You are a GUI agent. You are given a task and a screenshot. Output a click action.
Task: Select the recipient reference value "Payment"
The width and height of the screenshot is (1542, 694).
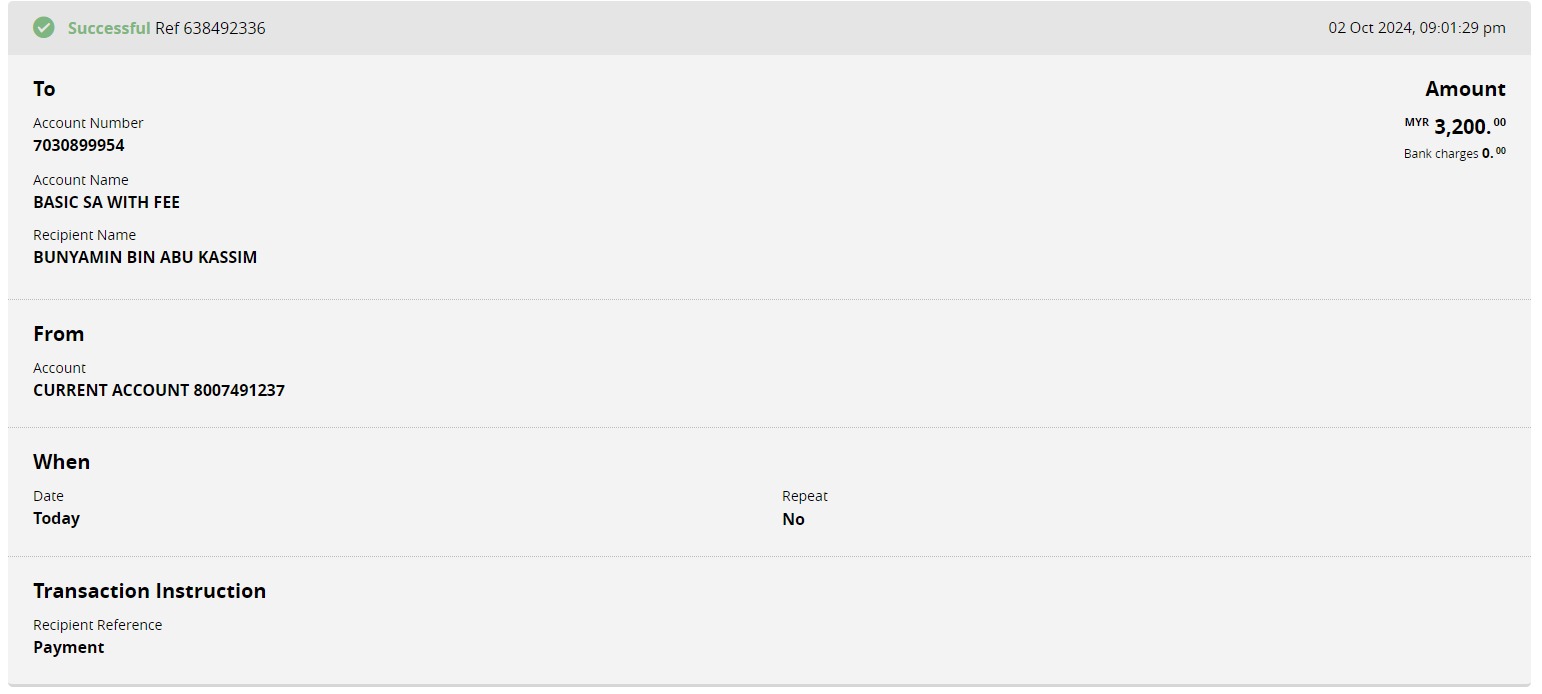click(68, 647)
